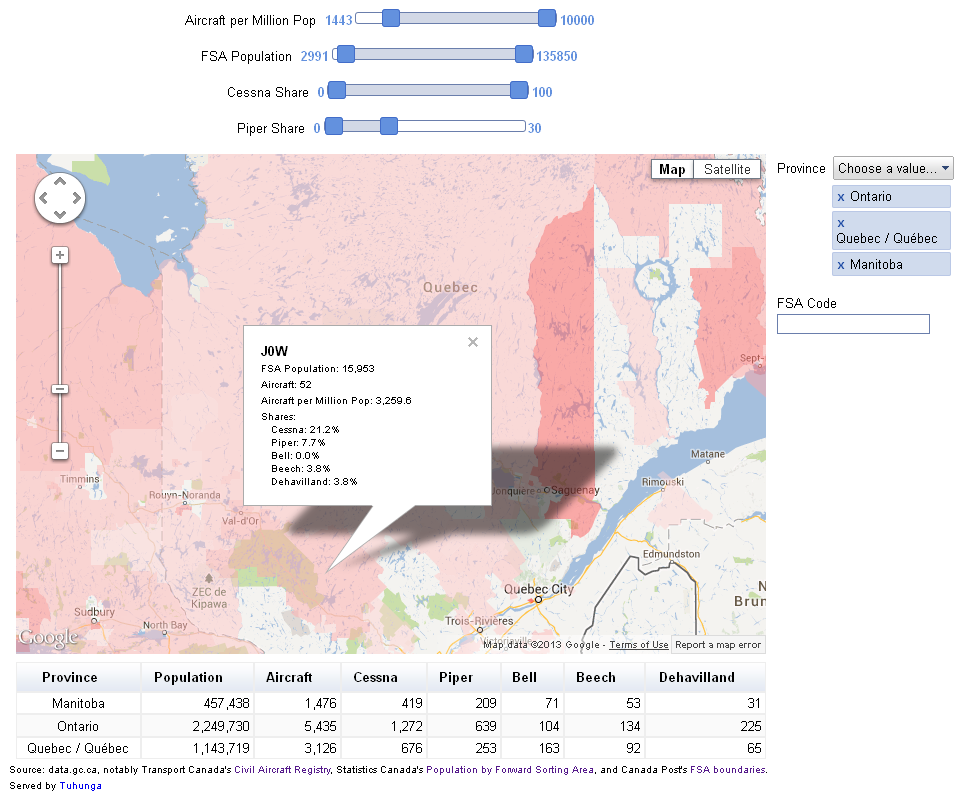
Task: Zoom out the map with the minus button
Action: (x=60, y=451)
